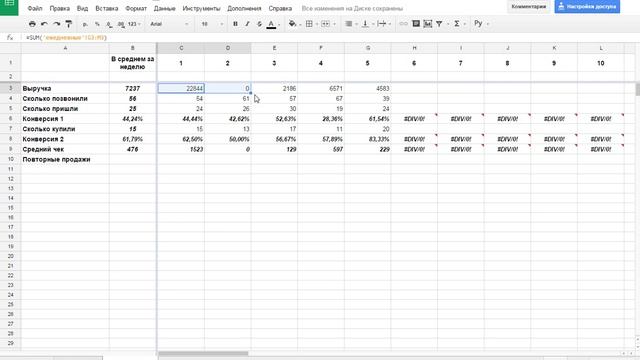640x360 pixels.
Task: Click the Print icon in the toolbar
Action: tap(32, 24)
